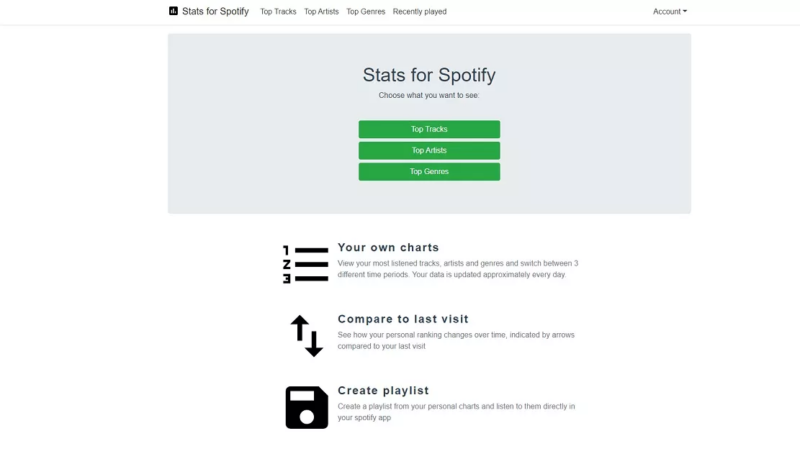Open the Account dropdown menu
The image size is (800, 454).
[x=669, y=11]
